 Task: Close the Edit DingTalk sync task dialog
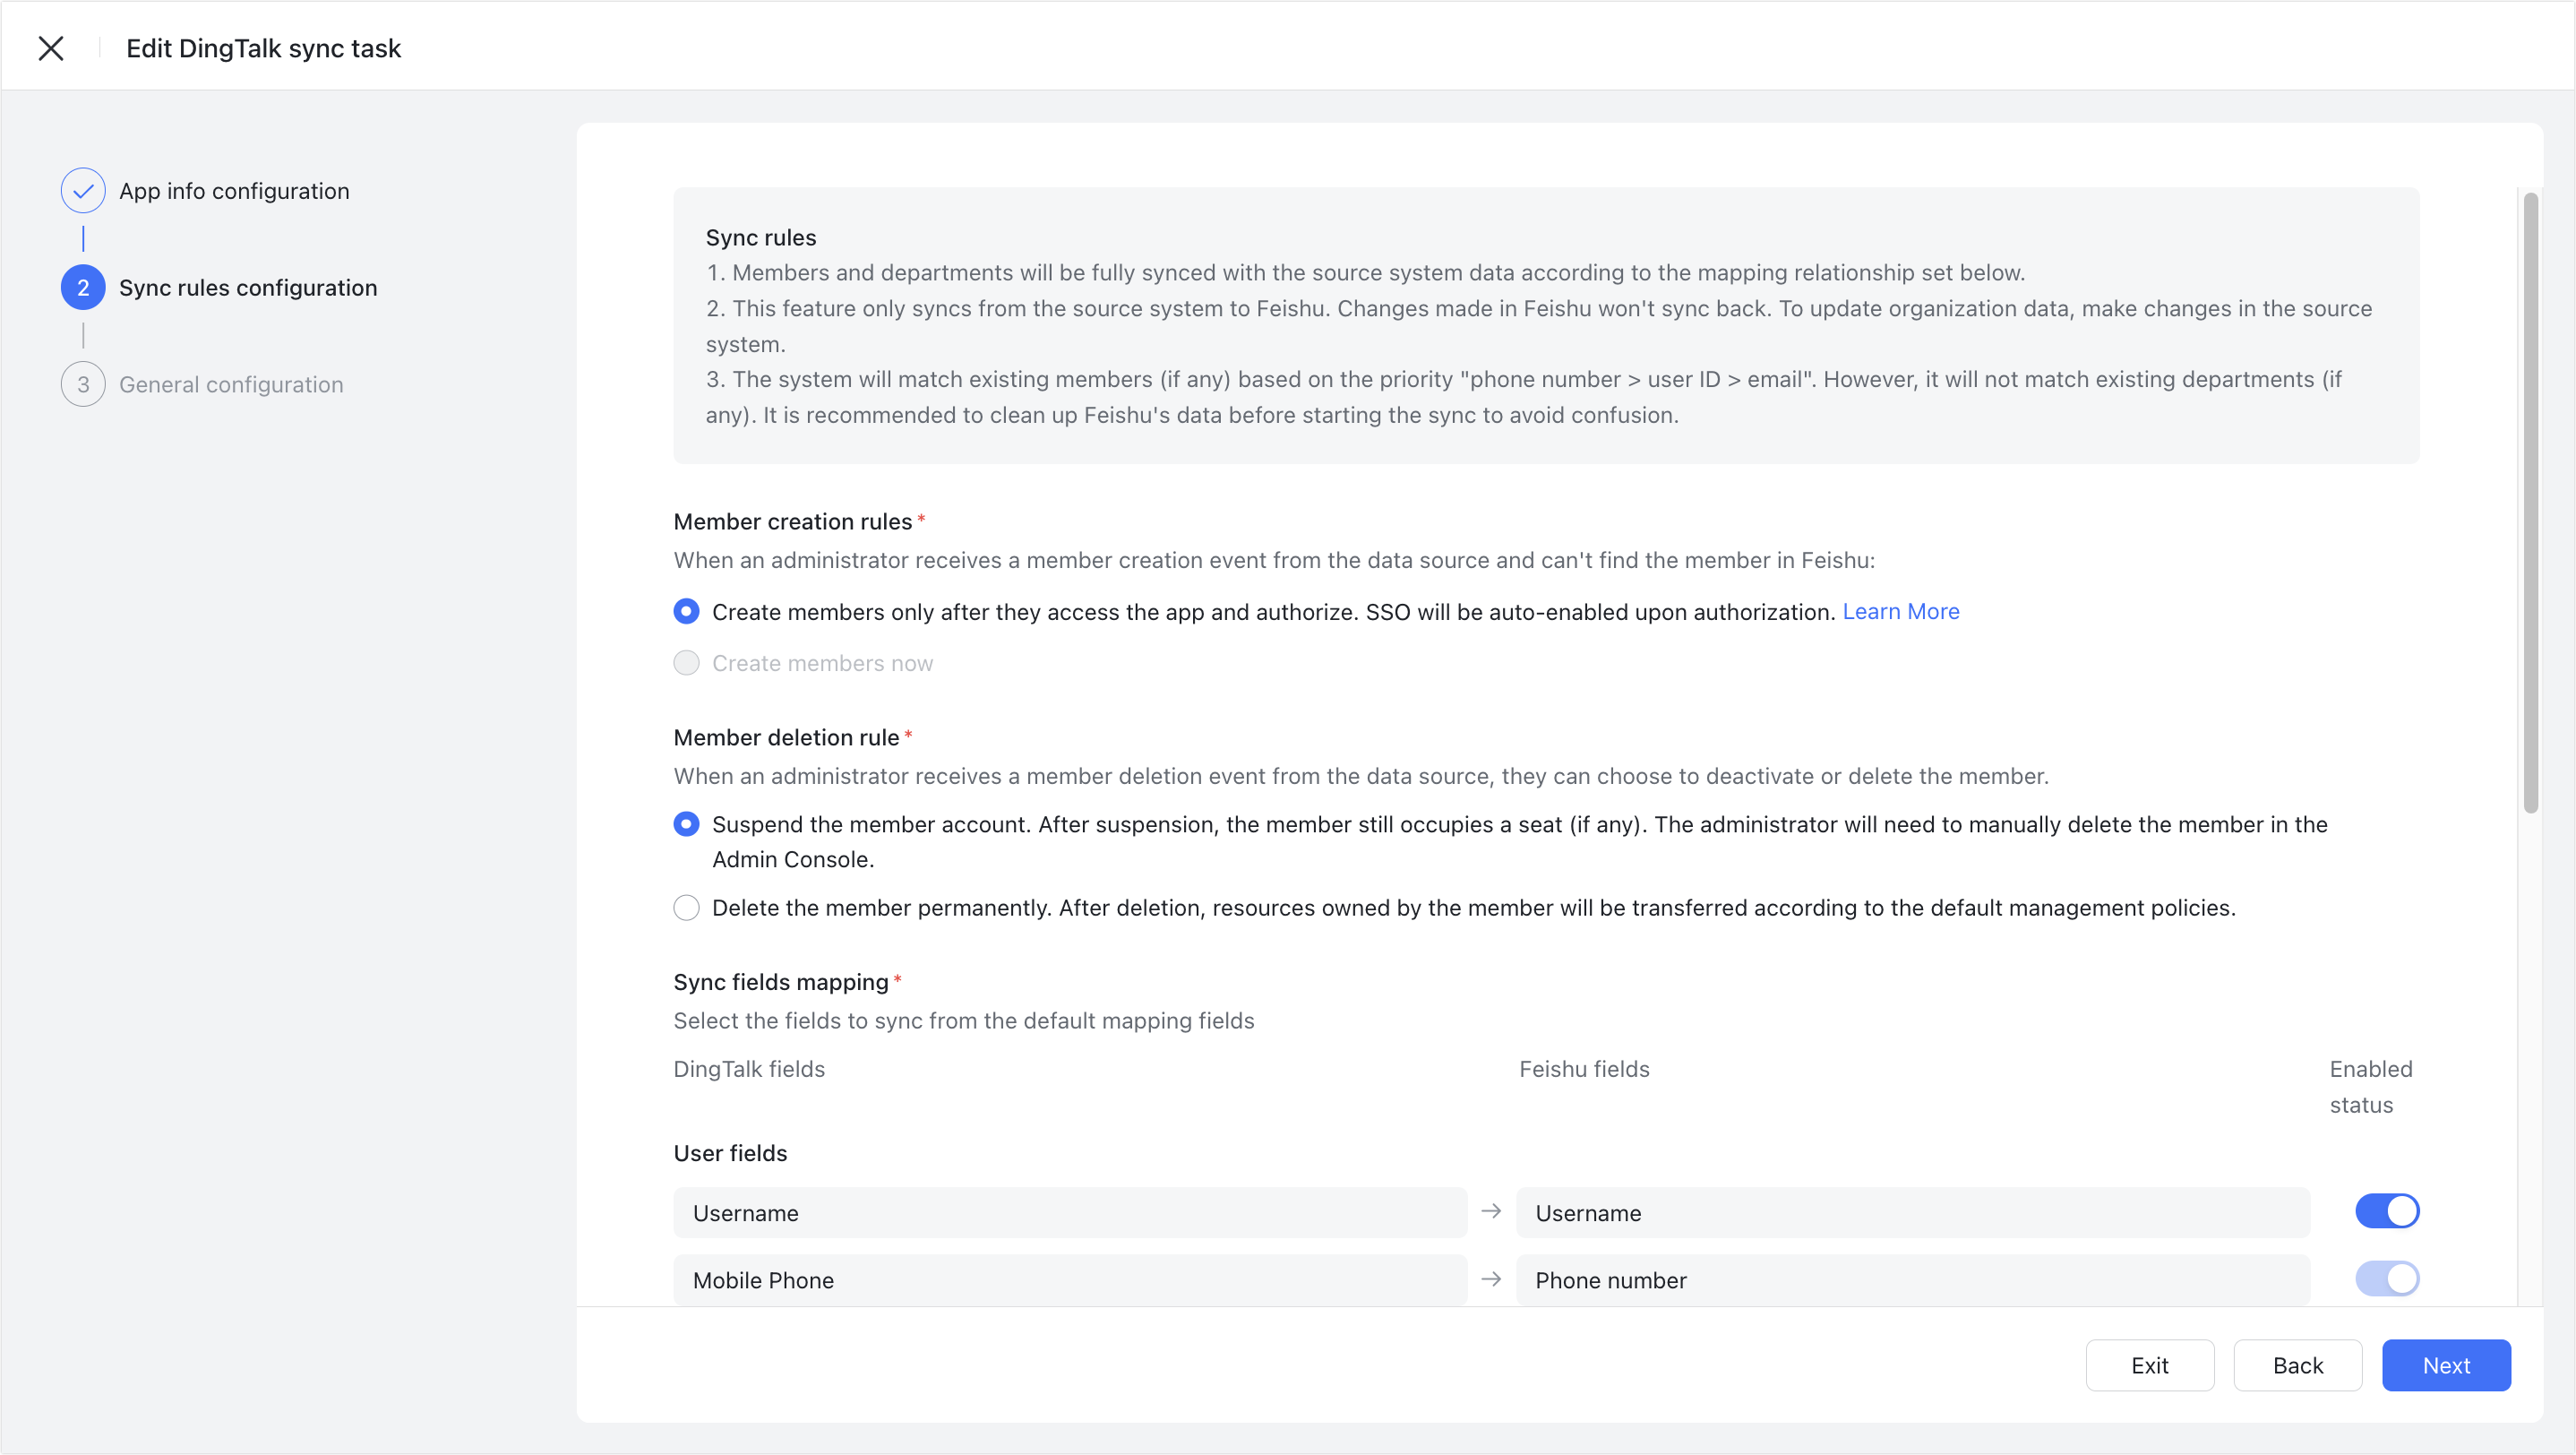tap(51, 48)
